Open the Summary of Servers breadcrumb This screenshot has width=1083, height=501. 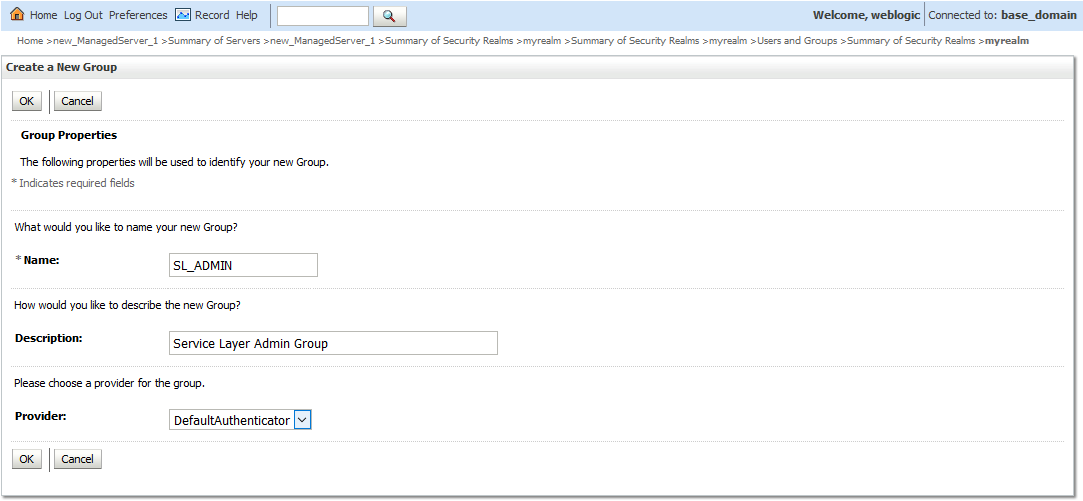tap(214, 41)
